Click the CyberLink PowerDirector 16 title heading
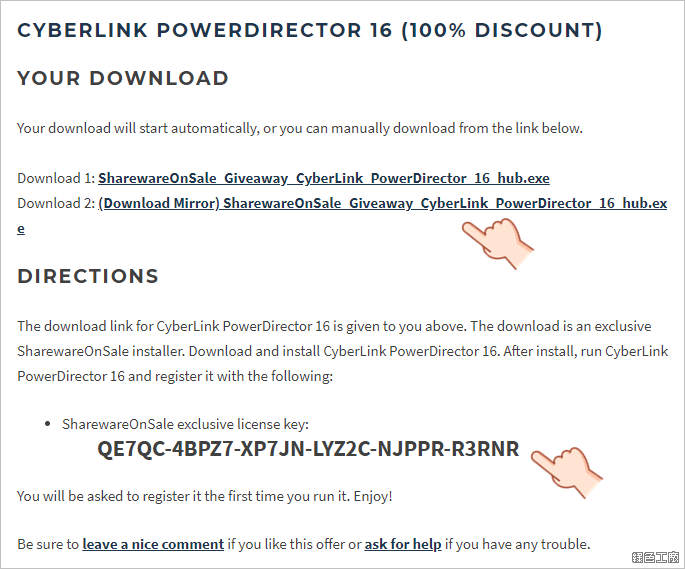The image size is (685, 569). [310, 30]
